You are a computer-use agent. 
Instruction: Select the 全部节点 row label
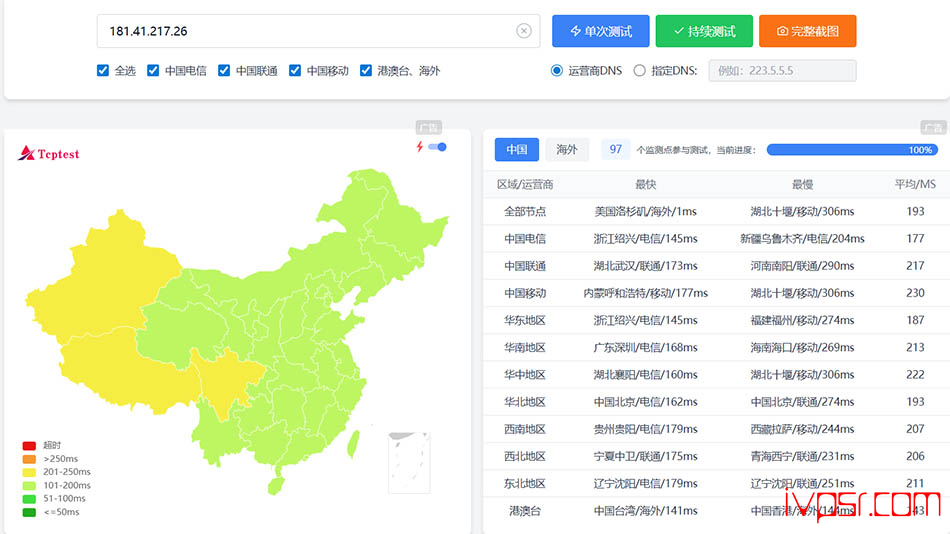[525, 212]
